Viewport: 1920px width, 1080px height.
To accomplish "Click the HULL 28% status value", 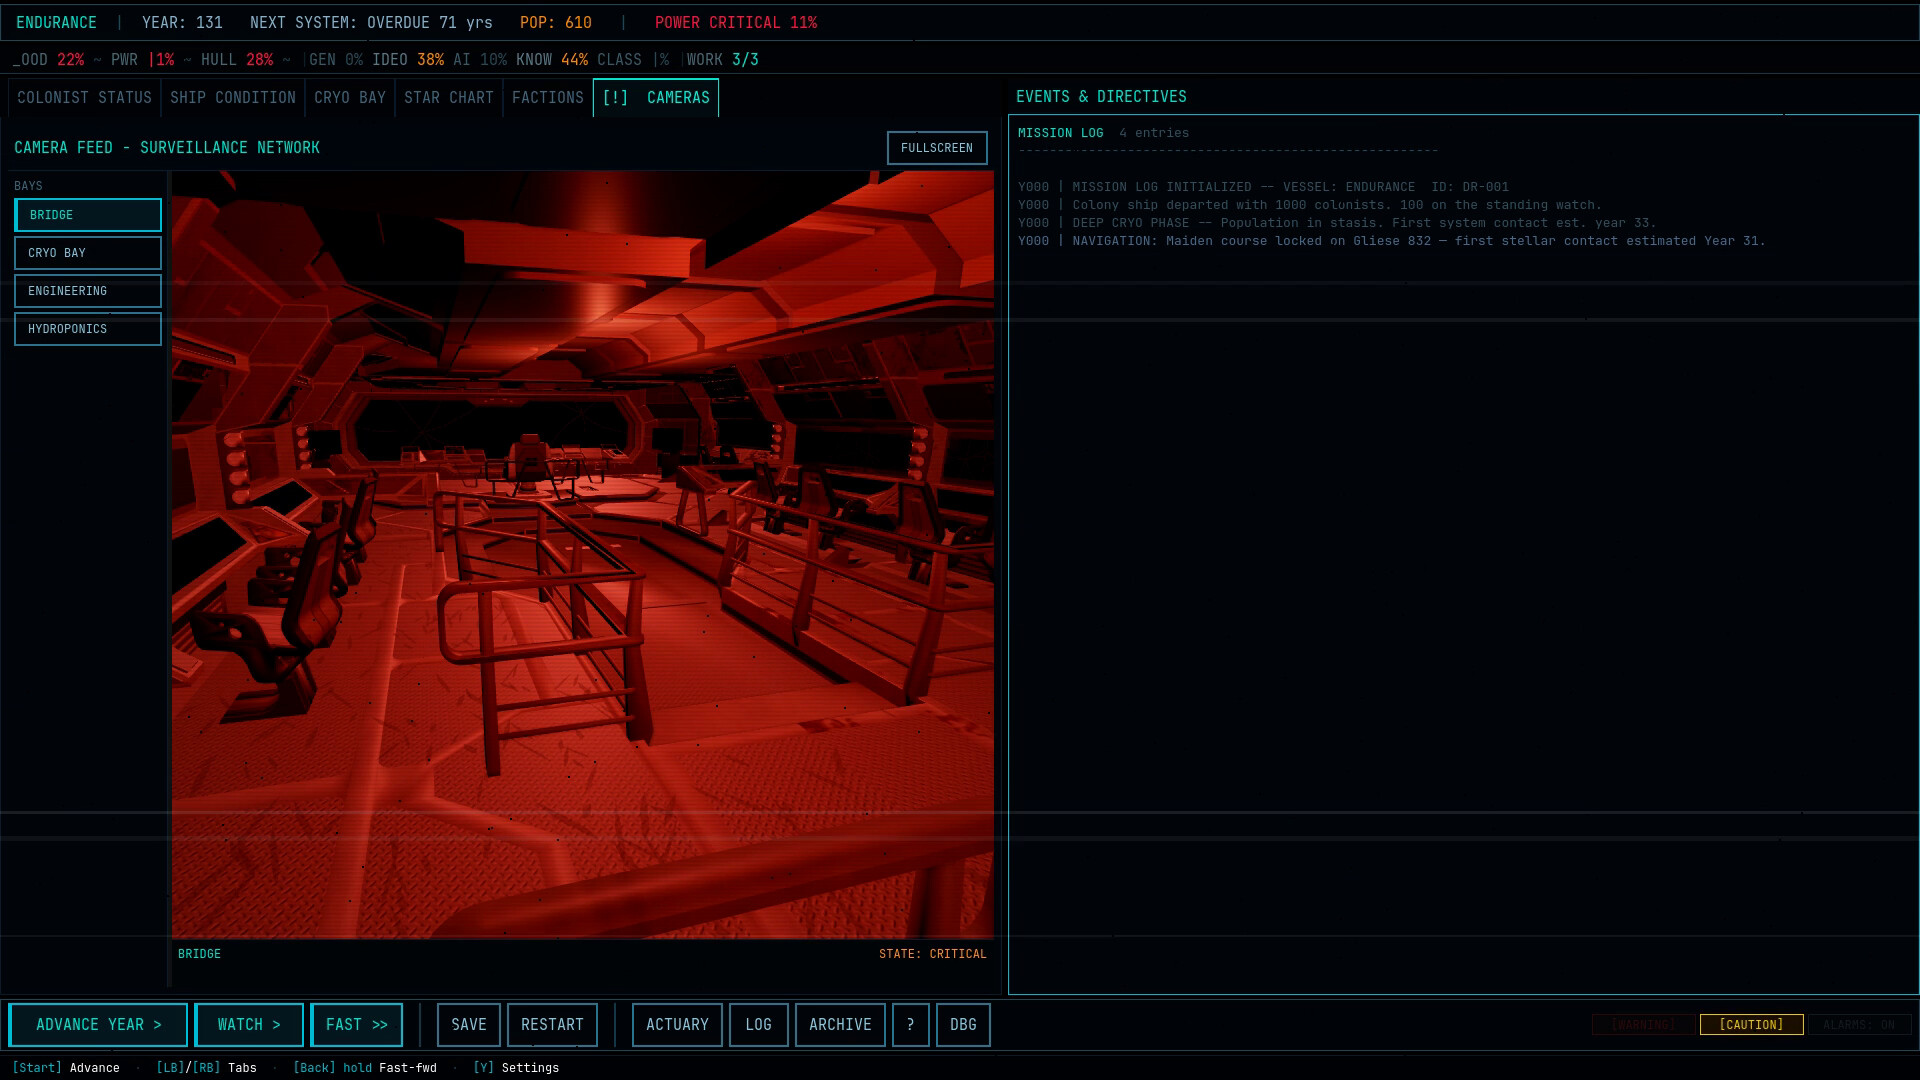I will (x=237, y=60).
